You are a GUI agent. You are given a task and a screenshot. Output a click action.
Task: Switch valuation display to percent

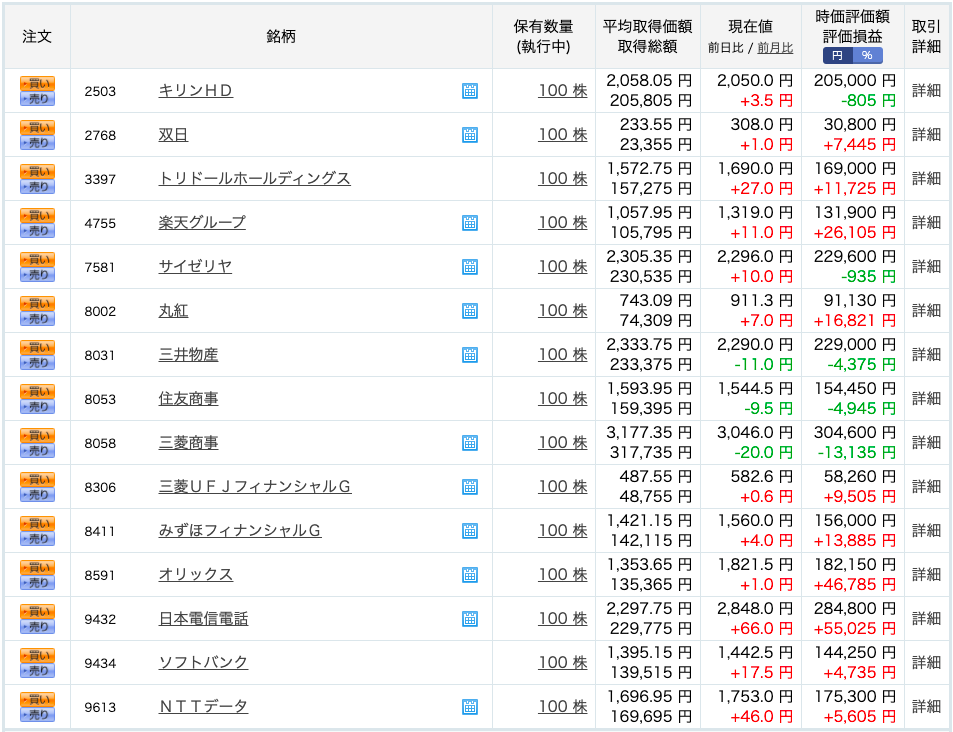867,55
